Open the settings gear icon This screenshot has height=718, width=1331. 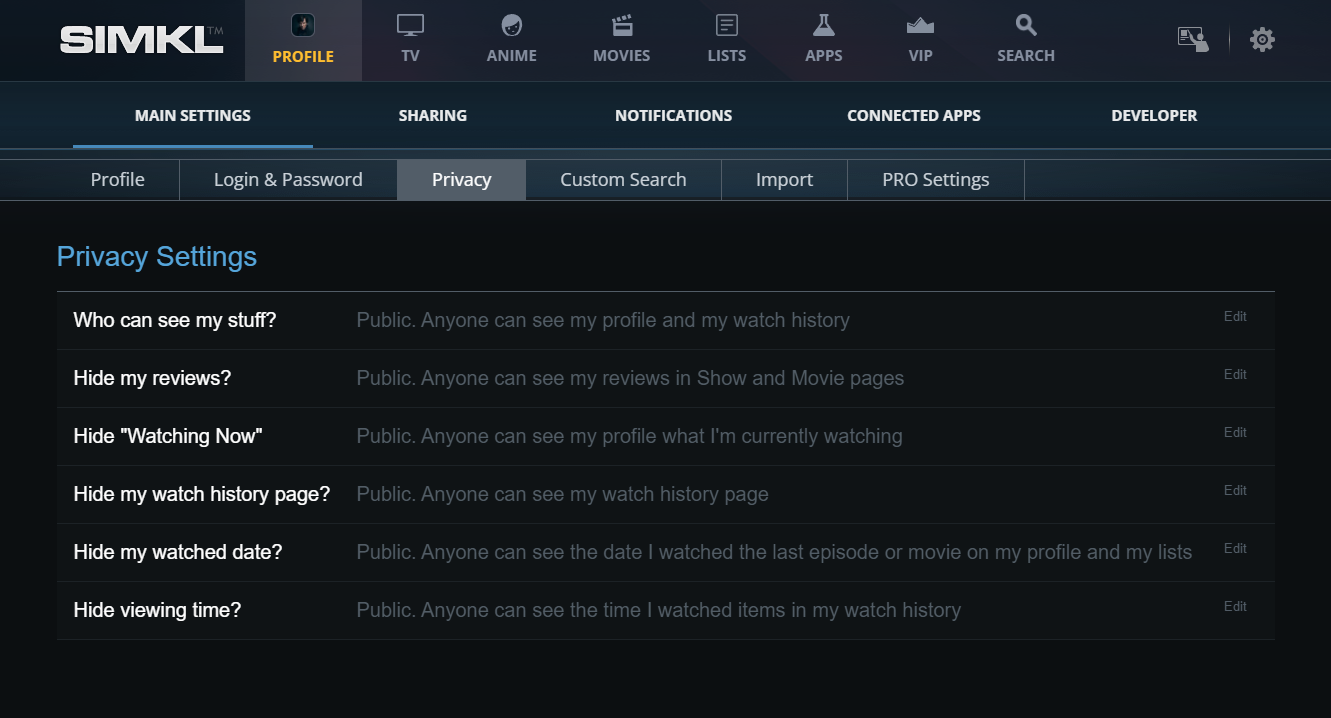click(1262, 40)
